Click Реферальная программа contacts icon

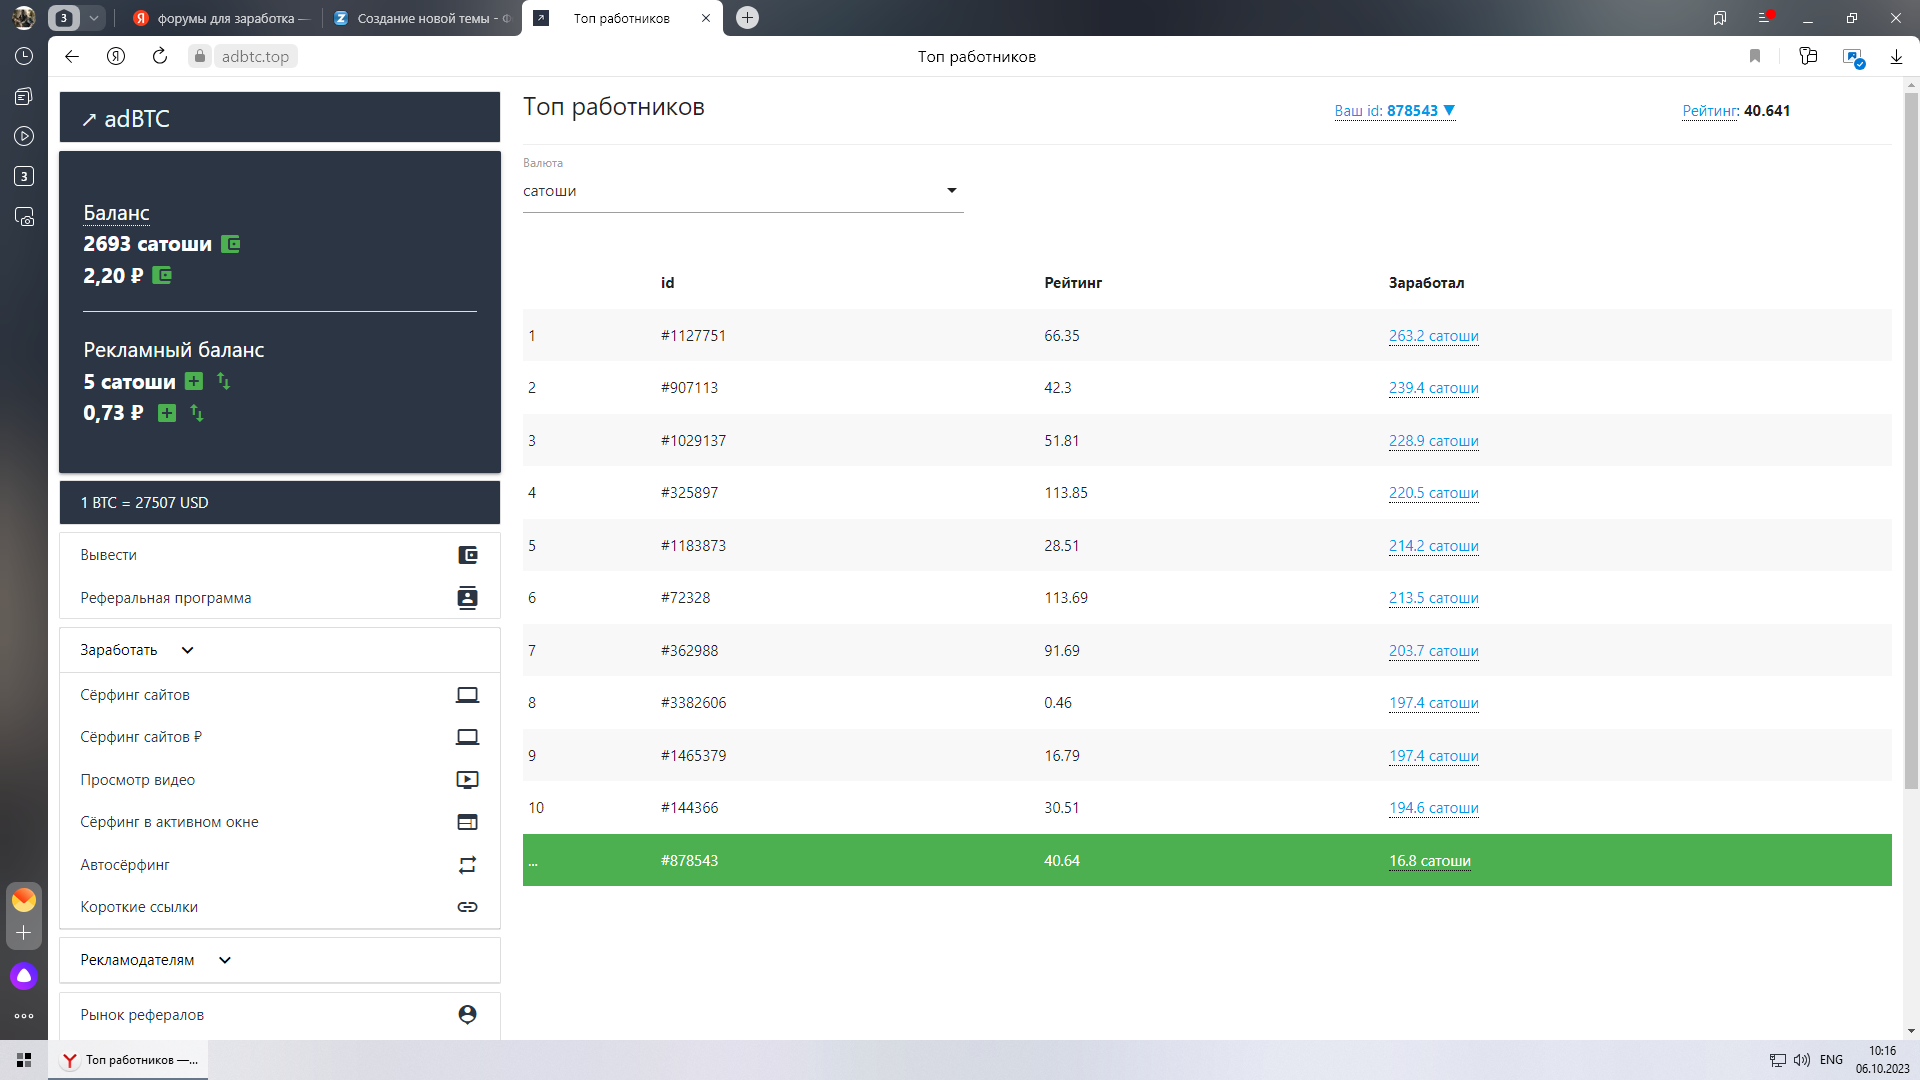pos(467,598)
